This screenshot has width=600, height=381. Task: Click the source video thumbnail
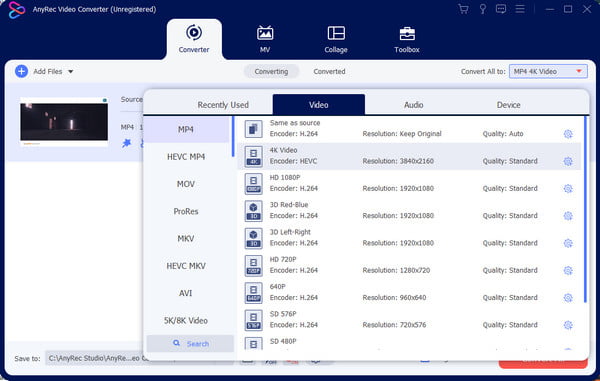click(64, 122)
